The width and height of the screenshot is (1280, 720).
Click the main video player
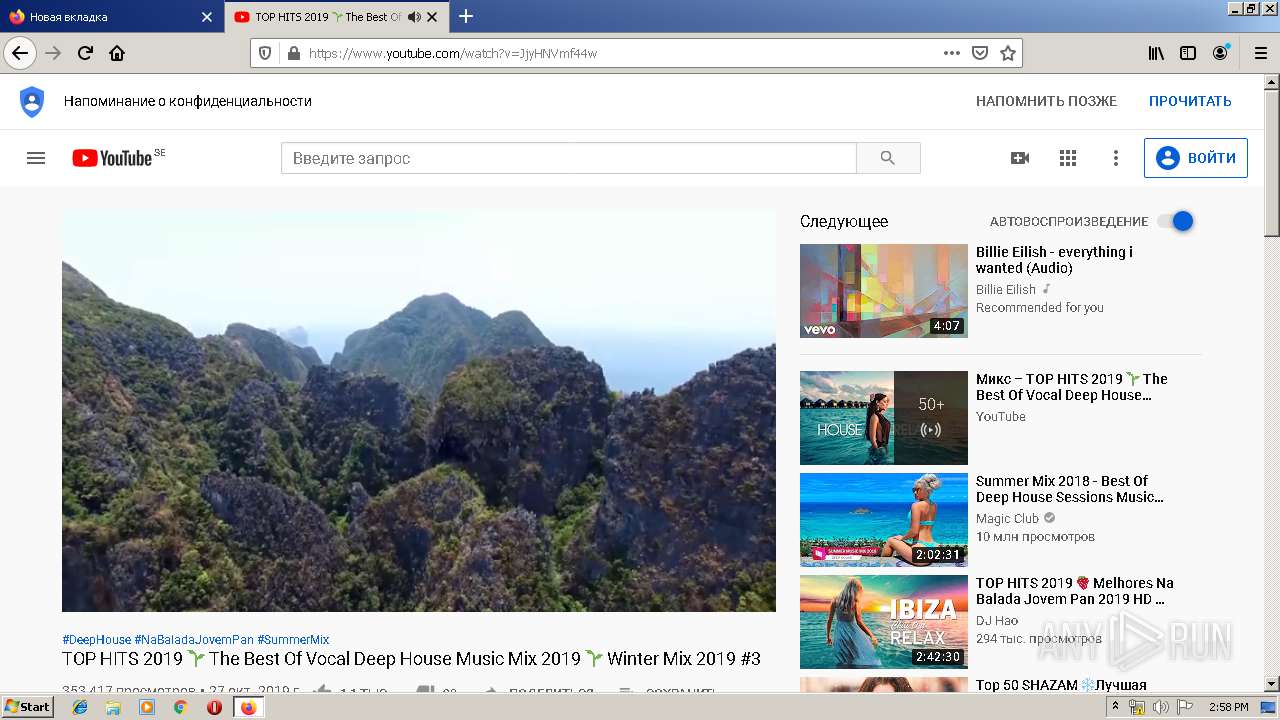419,410
